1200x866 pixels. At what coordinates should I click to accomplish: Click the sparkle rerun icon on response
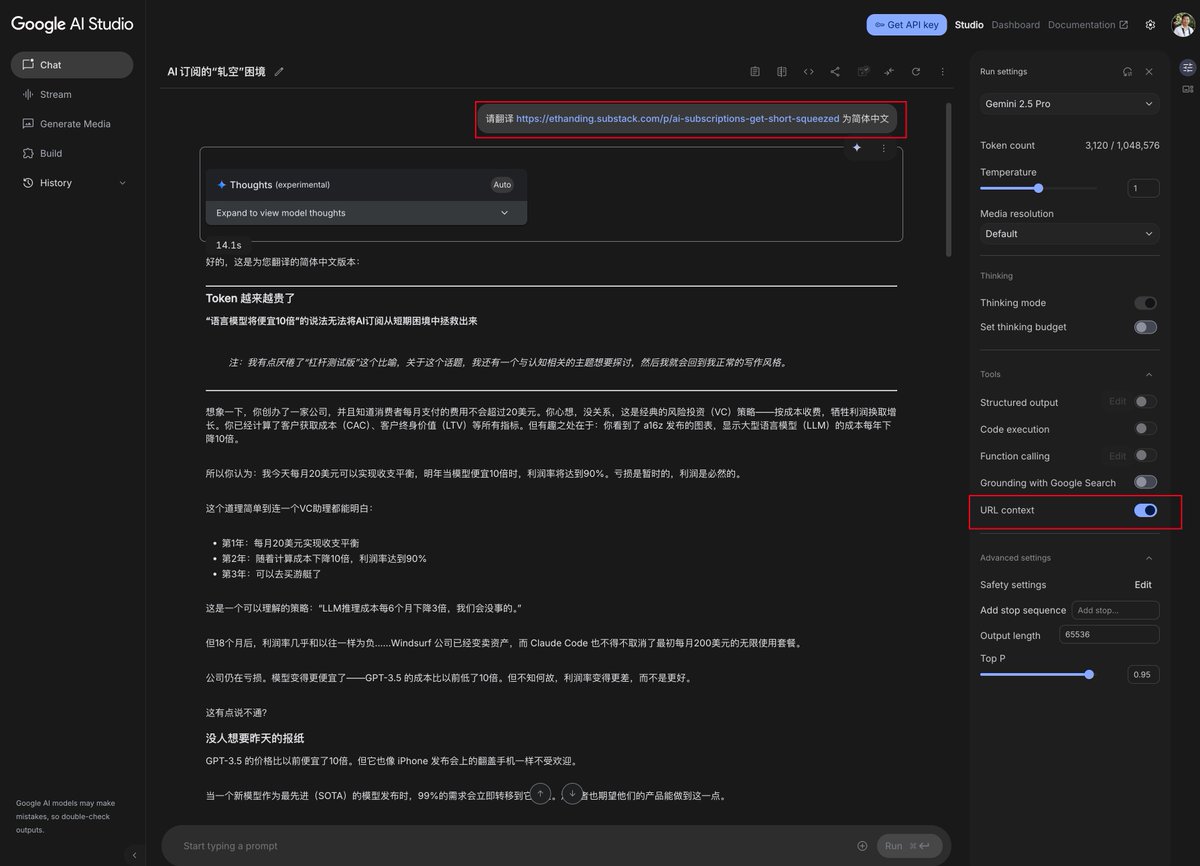click(x=857, y=148)
